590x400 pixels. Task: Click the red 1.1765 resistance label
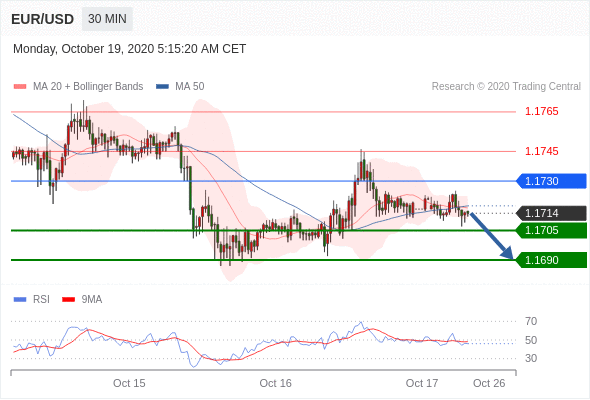[x=541, y=111]
